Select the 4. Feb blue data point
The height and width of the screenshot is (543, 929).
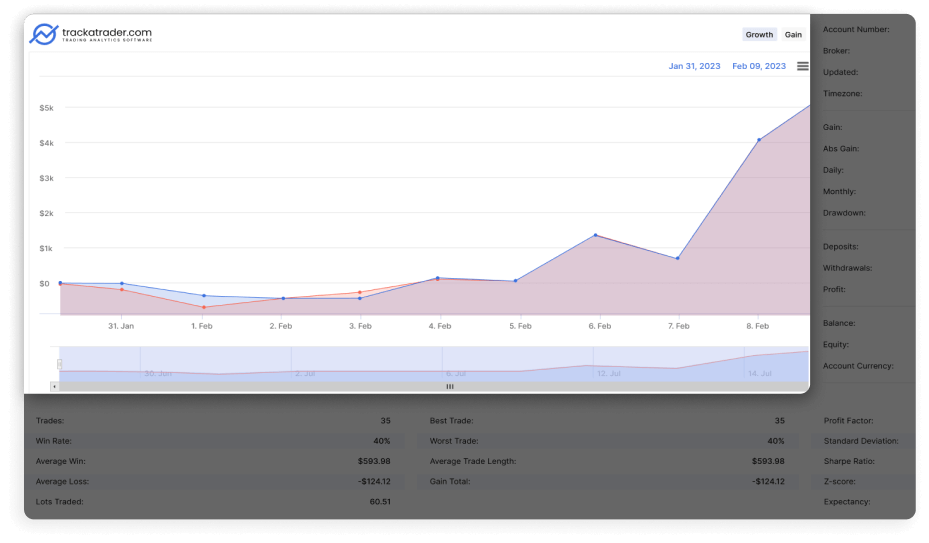point(437,278)
